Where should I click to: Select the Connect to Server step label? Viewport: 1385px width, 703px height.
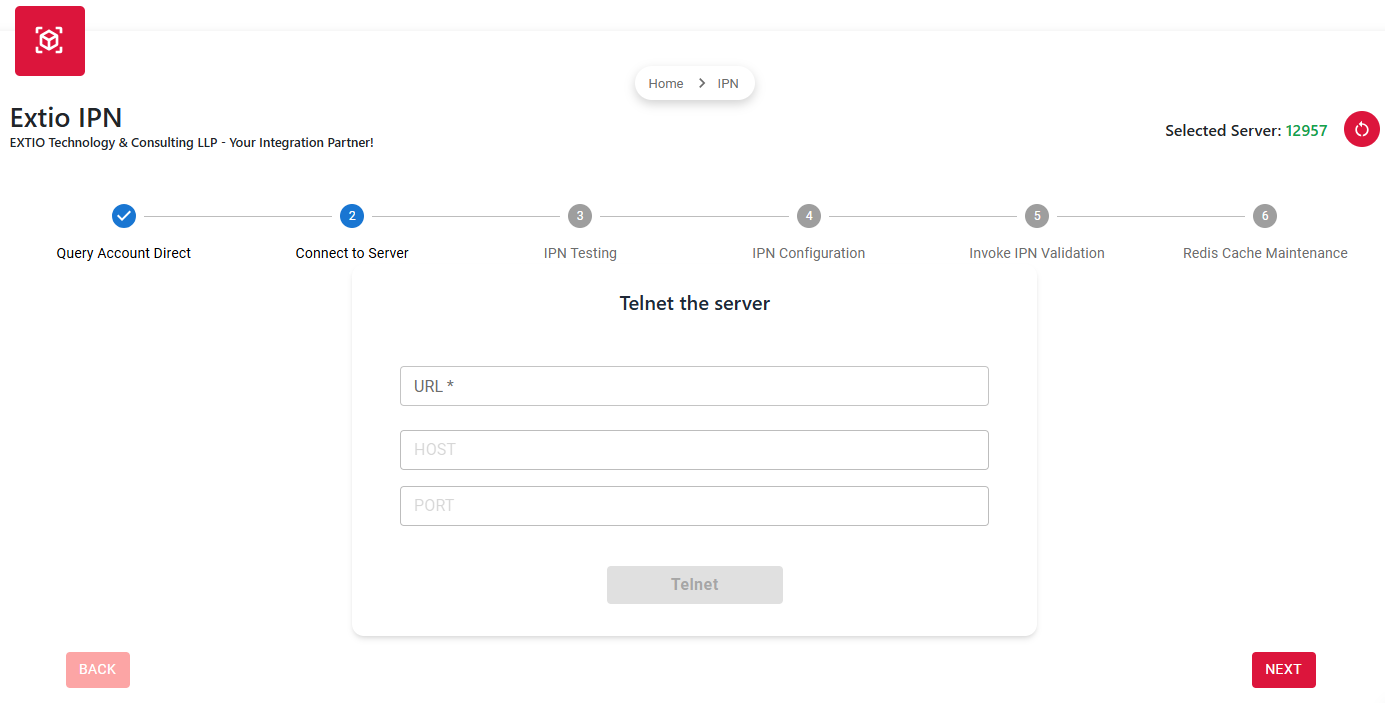(x=352, y=253)
